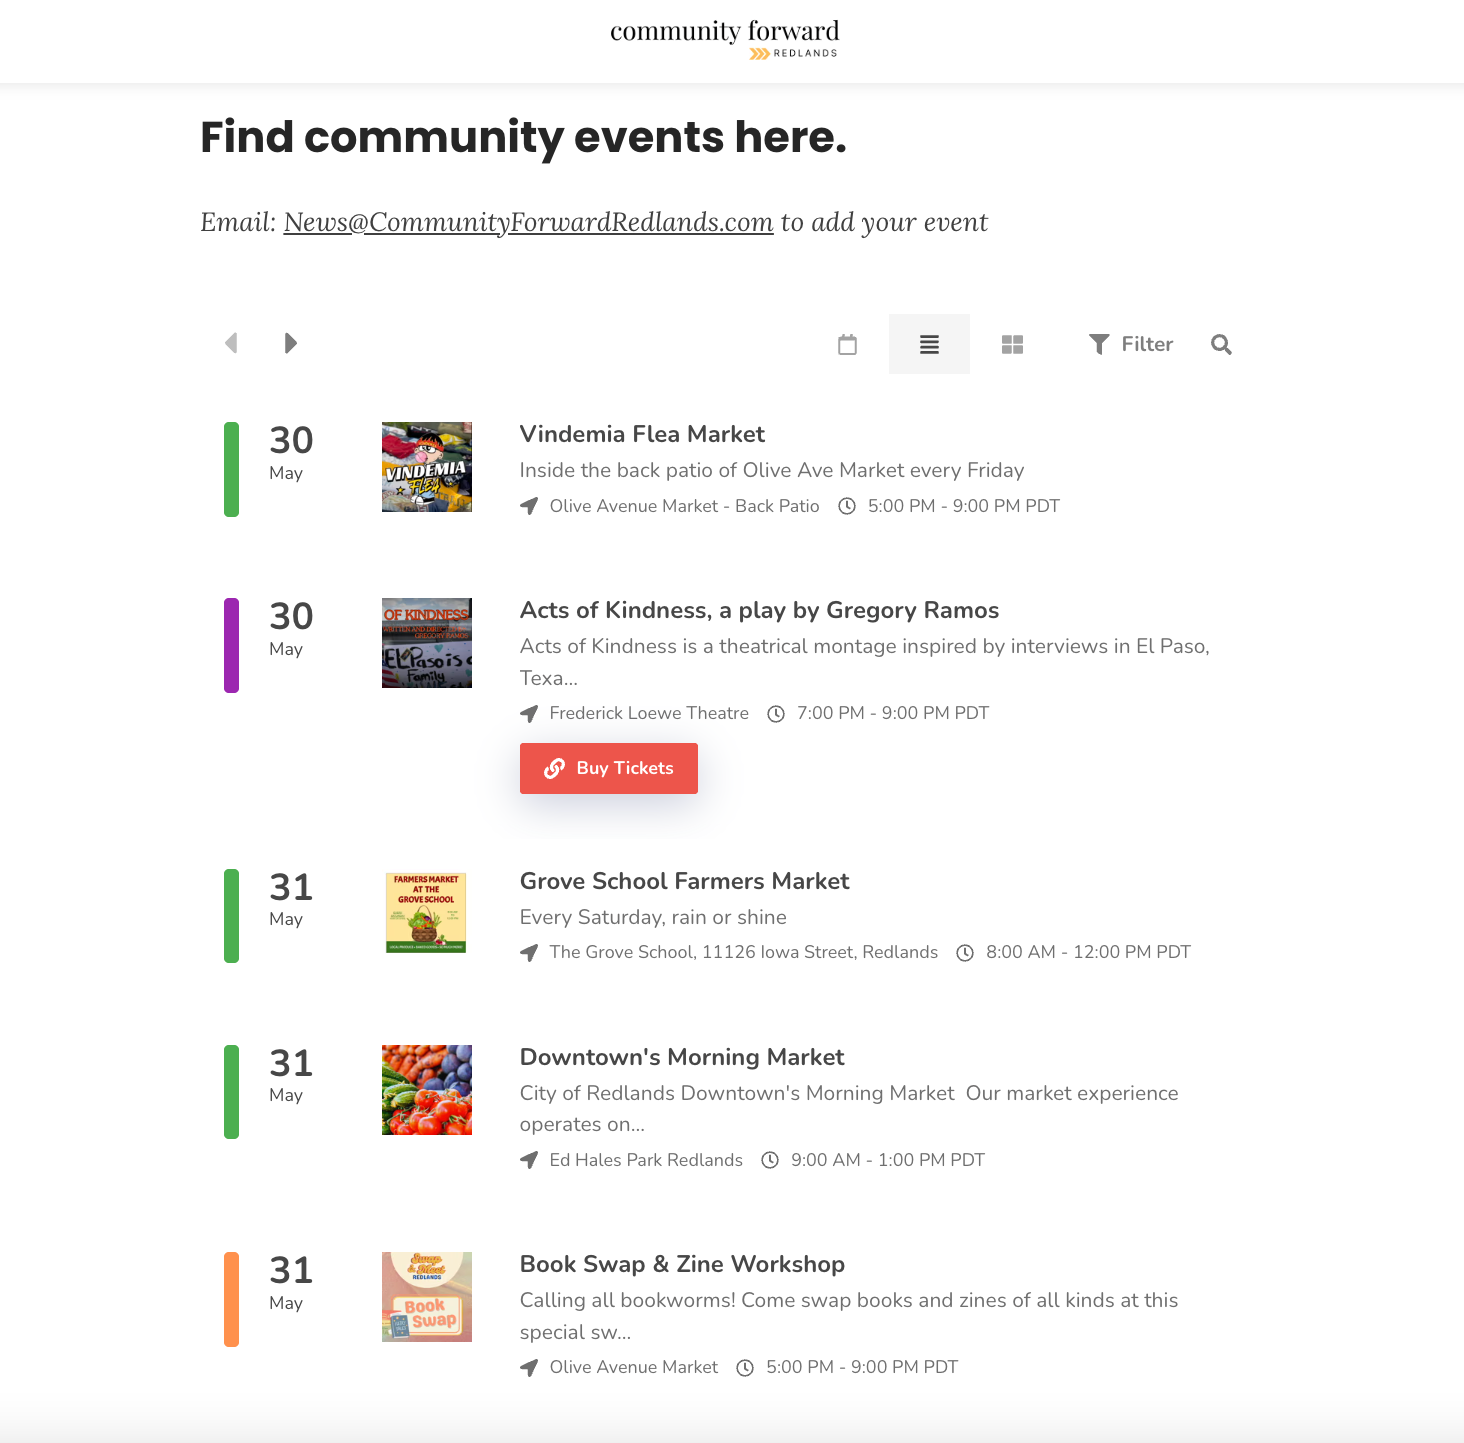The image size is (1464, 1443).
Task: Click 30 May date of Acts of Kindness
Action: (291, 628)
